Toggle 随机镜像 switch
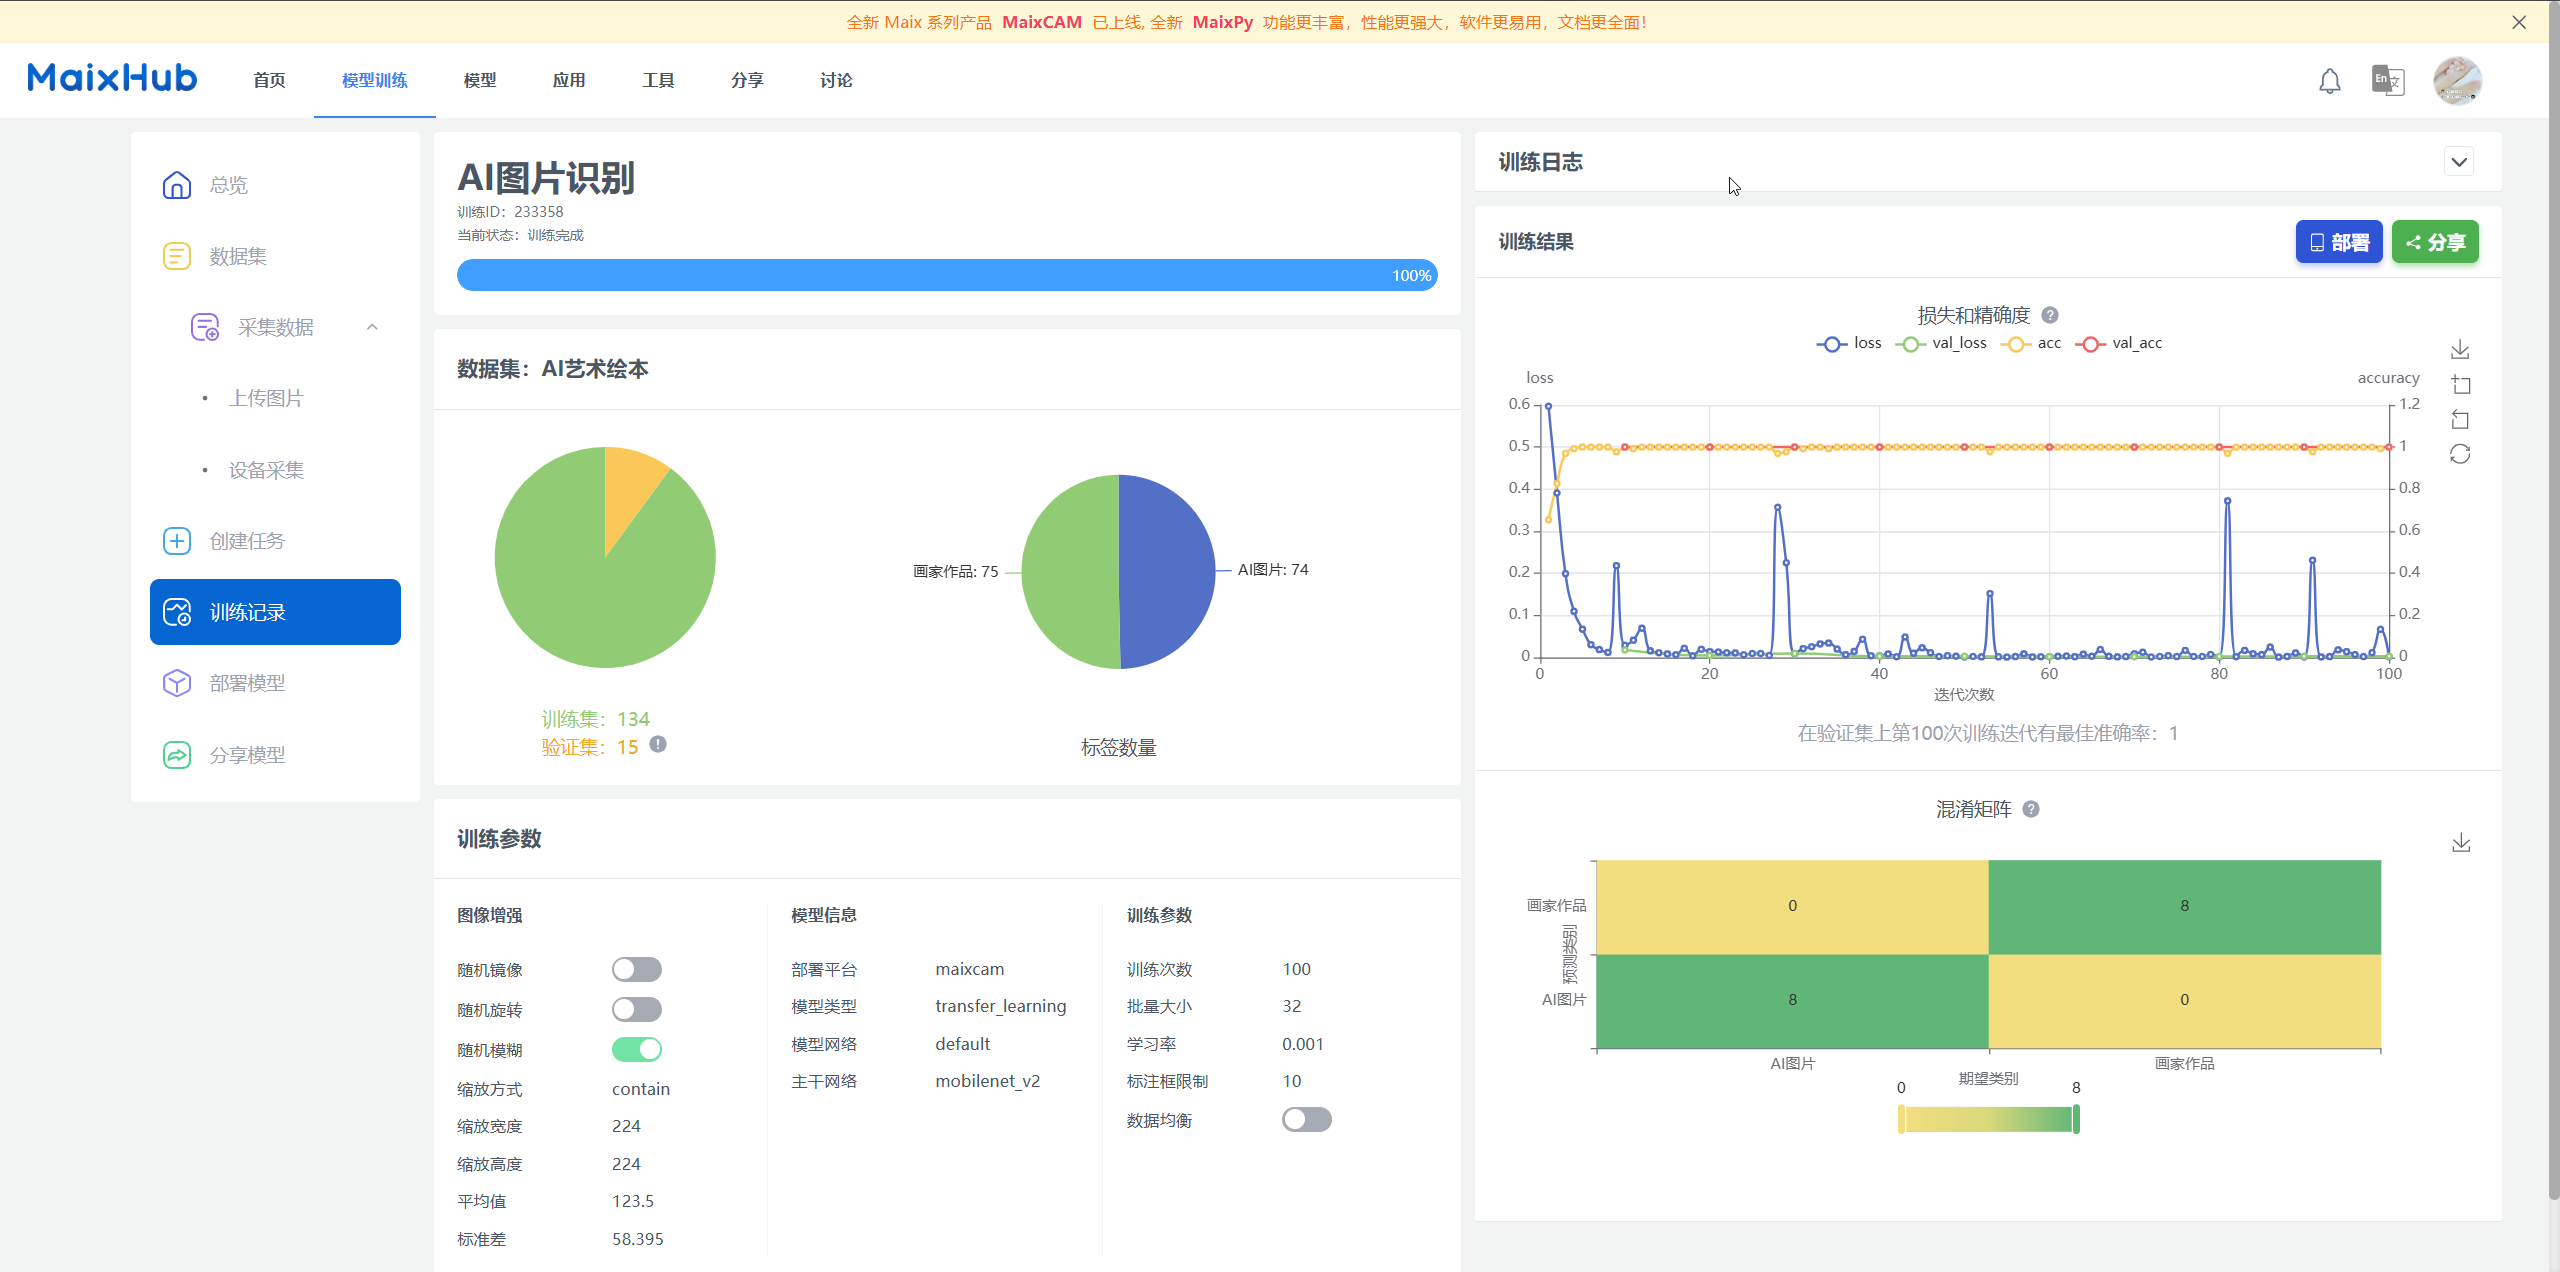Screen dimensions: 2560x1272 (x=637, y=969)
